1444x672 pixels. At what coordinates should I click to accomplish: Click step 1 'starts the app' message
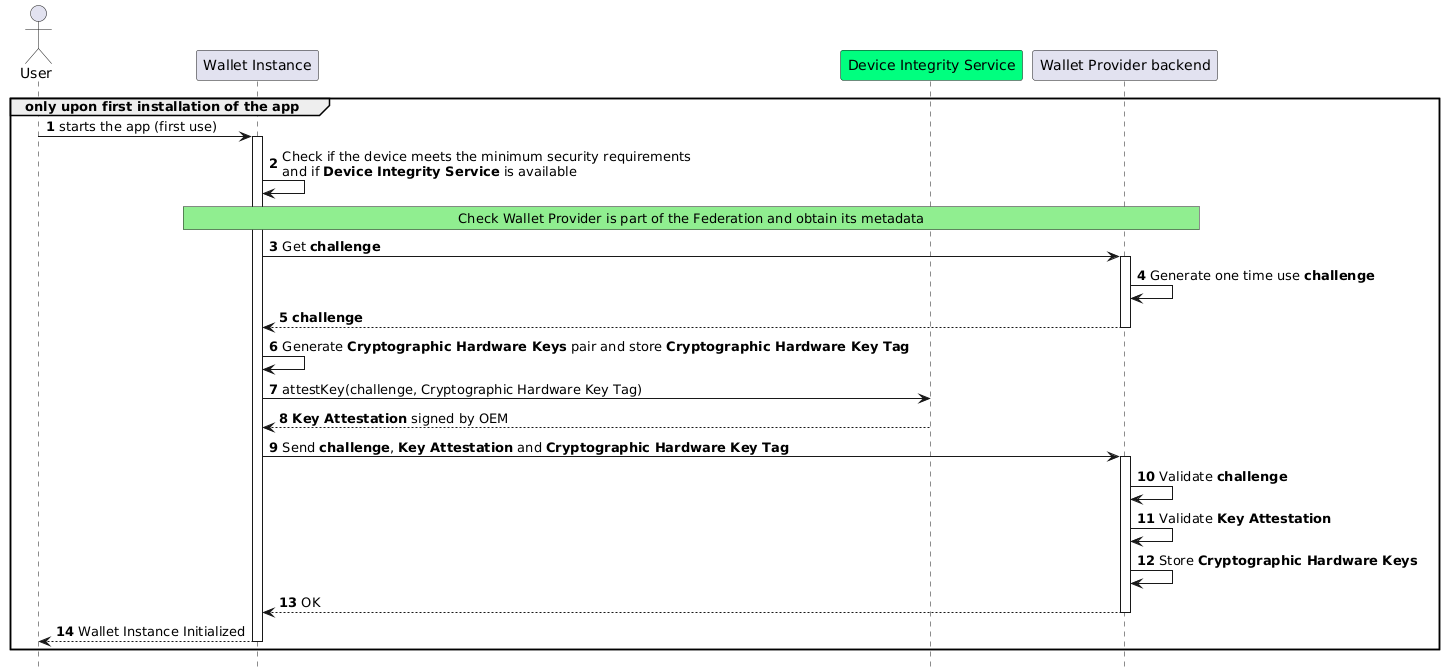pos(138,127)
